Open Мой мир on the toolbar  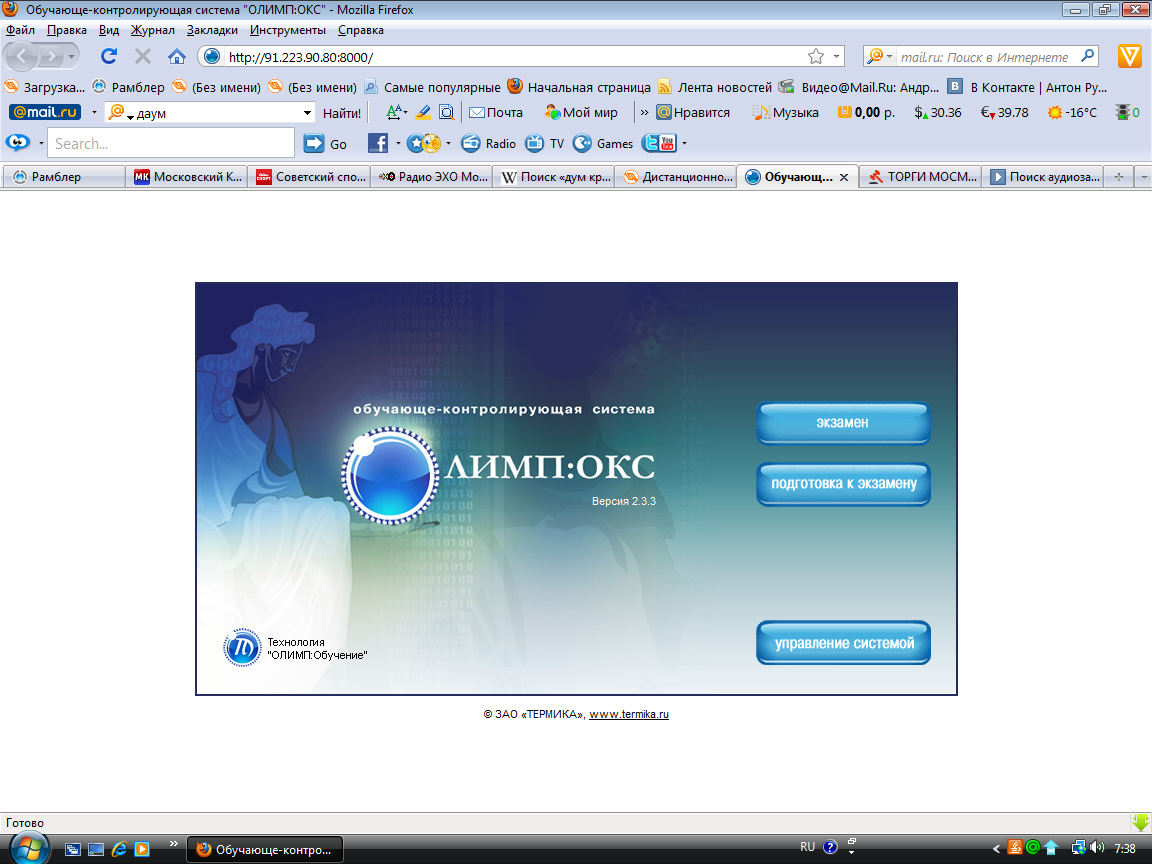[x=581, y=112]
